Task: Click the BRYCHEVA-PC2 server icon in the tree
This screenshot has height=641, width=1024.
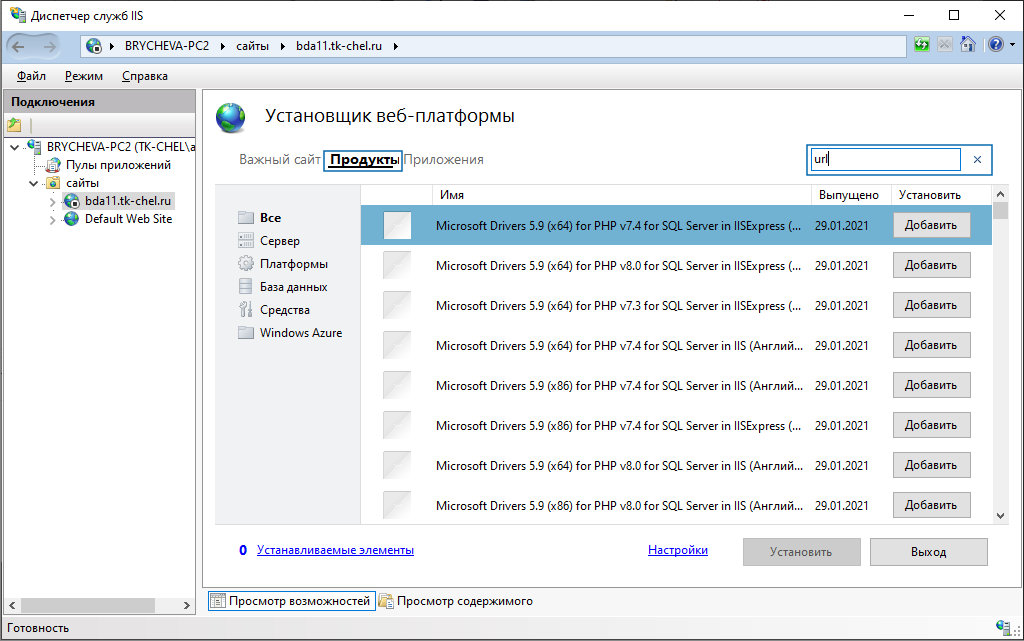Action: point(35,147)
